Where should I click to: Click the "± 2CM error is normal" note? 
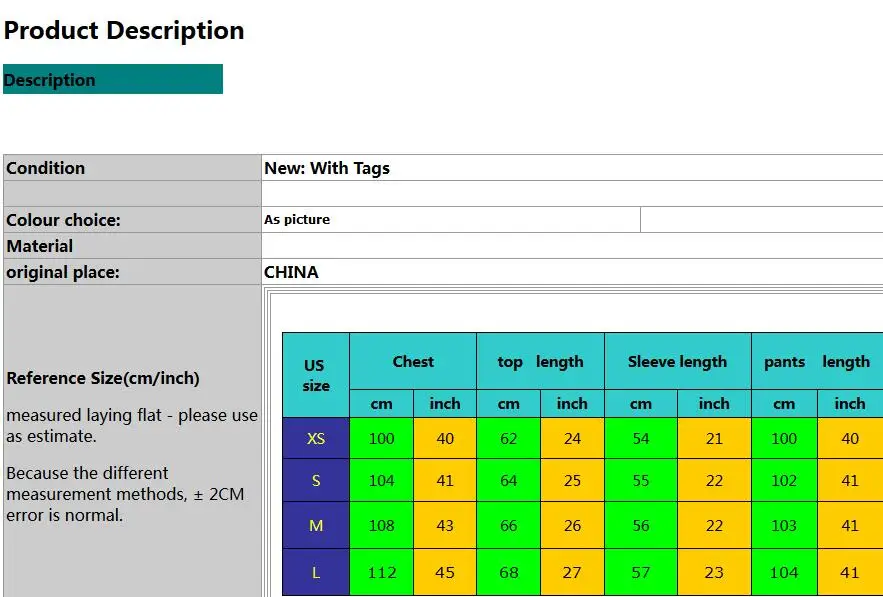[125, 505]
